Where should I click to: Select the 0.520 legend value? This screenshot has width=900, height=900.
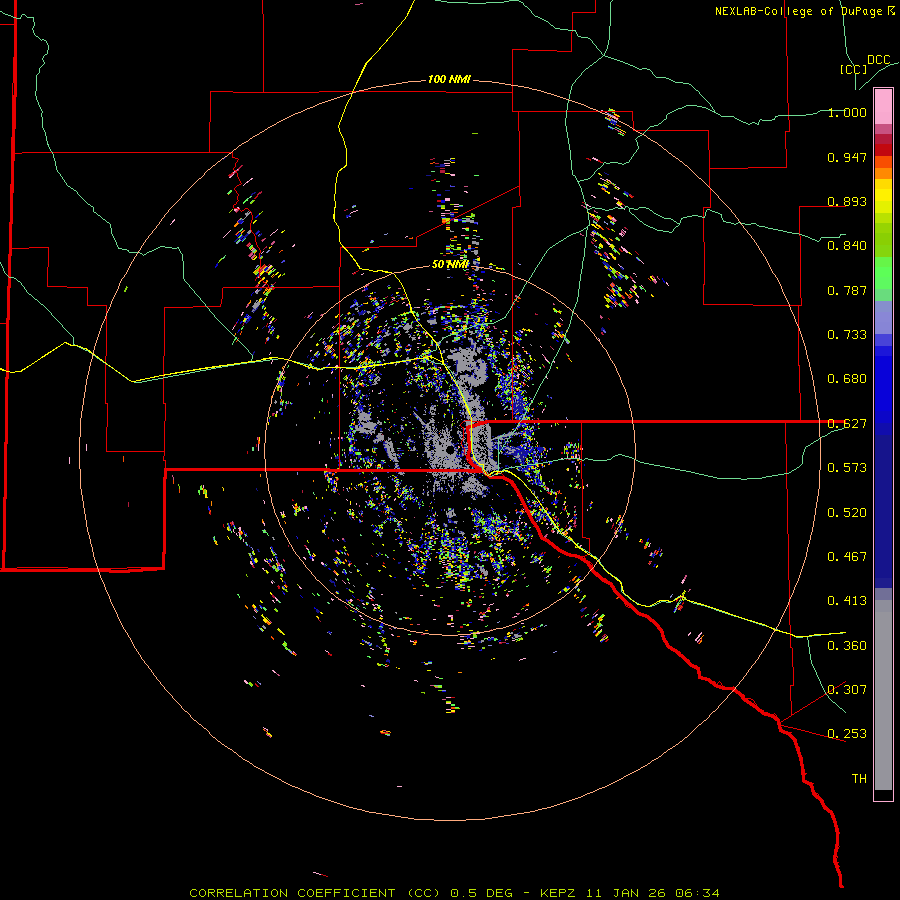[847, 513]
